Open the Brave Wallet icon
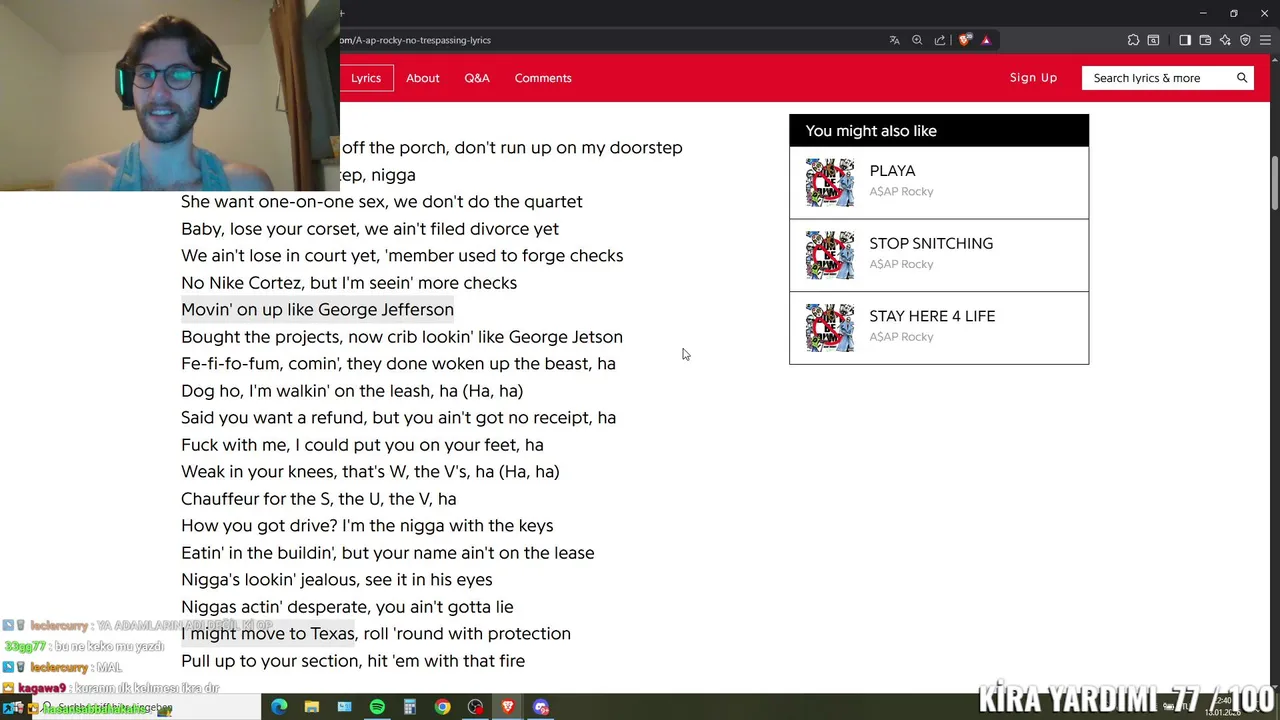Viewport: 1280px width, 720px height. (1205, 40)
